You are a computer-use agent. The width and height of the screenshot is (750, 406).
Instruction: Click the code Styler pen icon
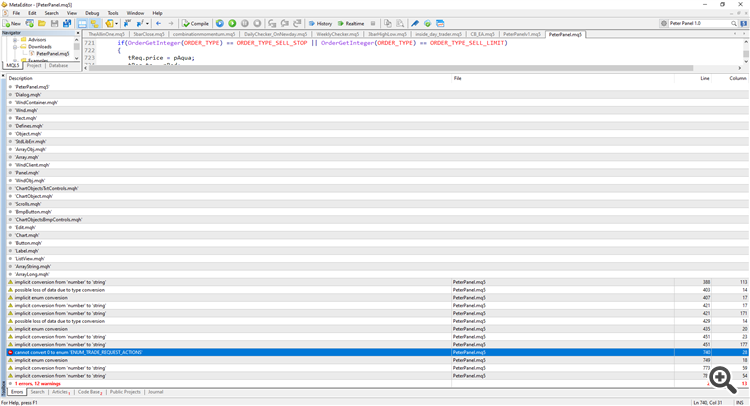(415, 23)
